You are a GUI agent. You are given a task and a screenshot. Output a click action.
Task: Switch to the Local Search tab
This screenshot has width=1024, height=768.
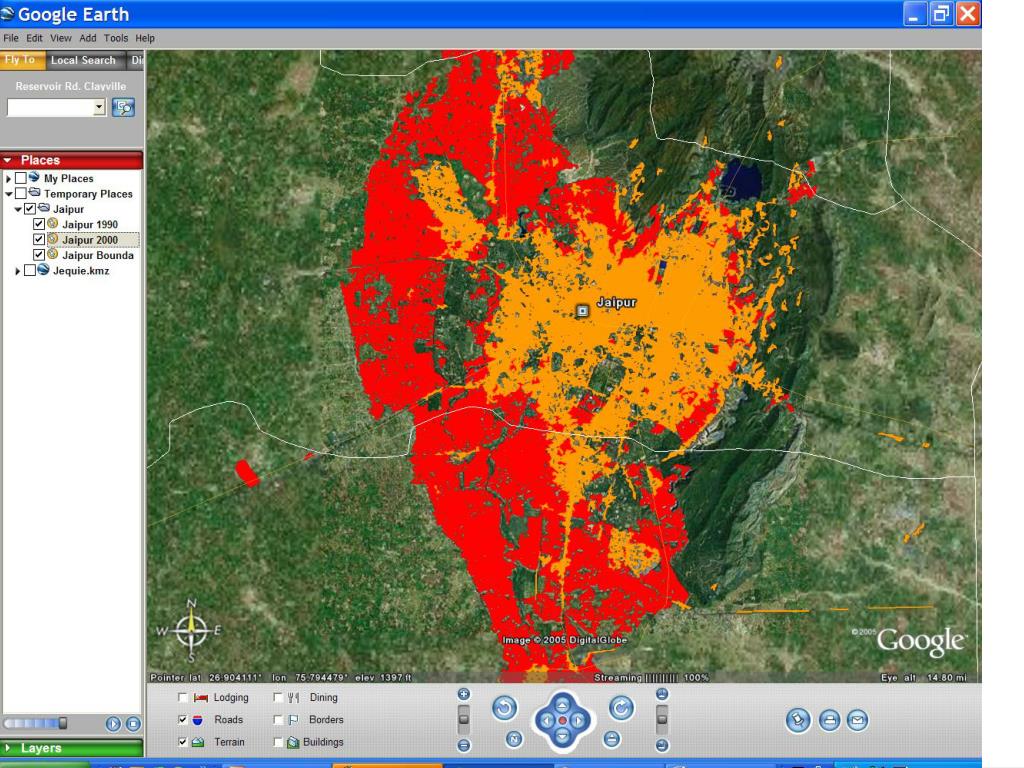84,60
